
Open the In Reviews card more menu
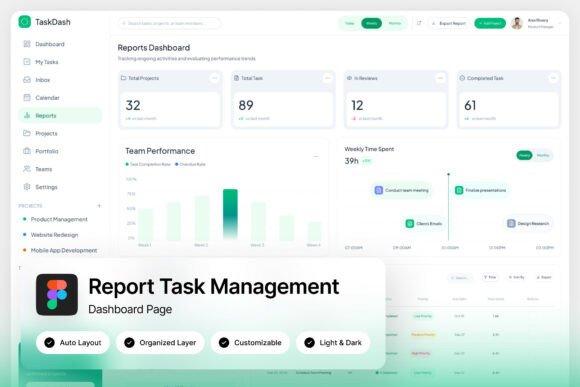(x=440, y=78)
